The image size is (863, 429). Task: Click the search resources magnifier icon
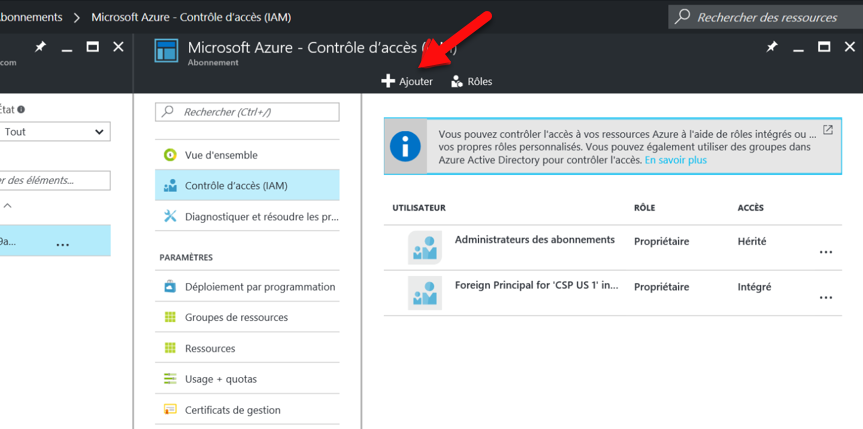coord(682,17)
